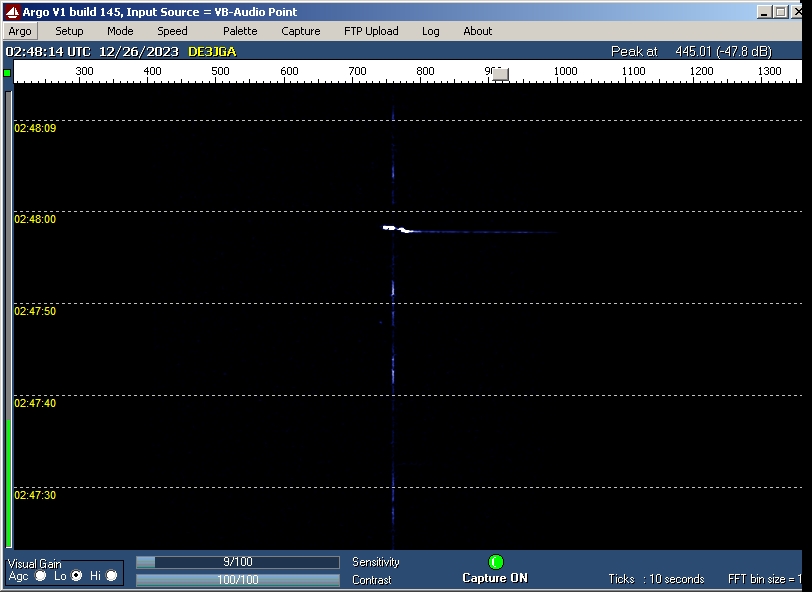Click the Capture ON label
Viewport: 812px width, 592px height.
[x=495, y=579]
